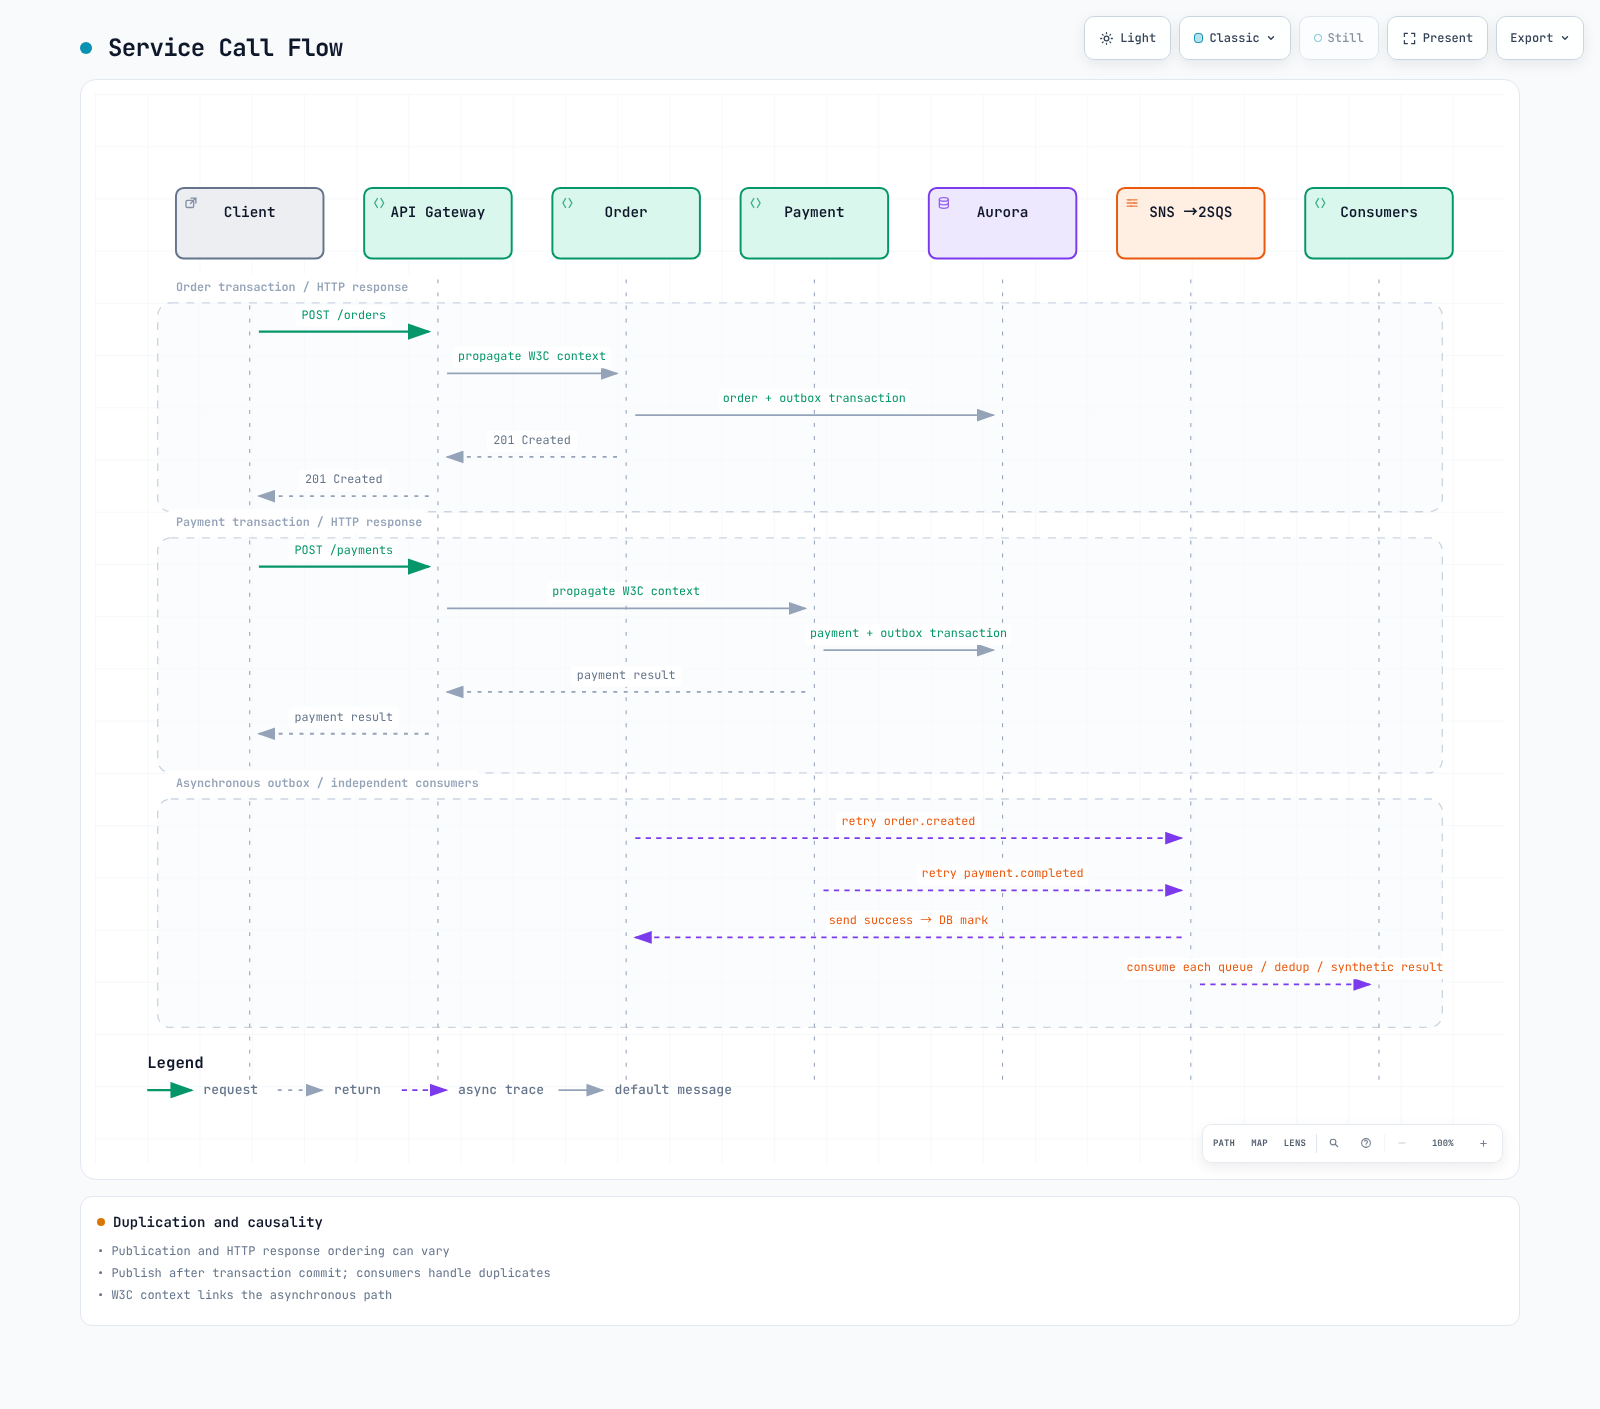Select the Aurora database node
The image size is (1600, 1409).
pyautogui.click(x=1002, y=223)
